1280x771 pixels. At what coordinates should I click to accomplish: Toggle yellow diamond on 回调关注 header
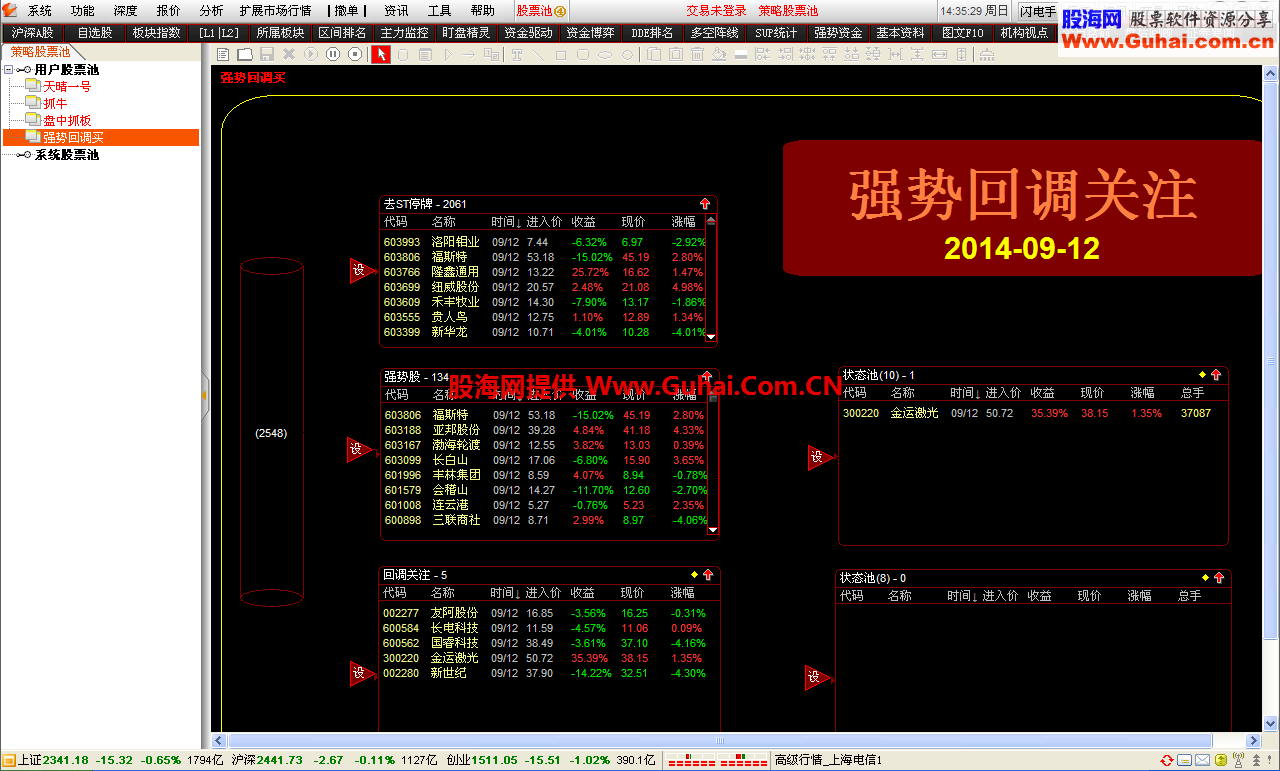click(693, 574)
